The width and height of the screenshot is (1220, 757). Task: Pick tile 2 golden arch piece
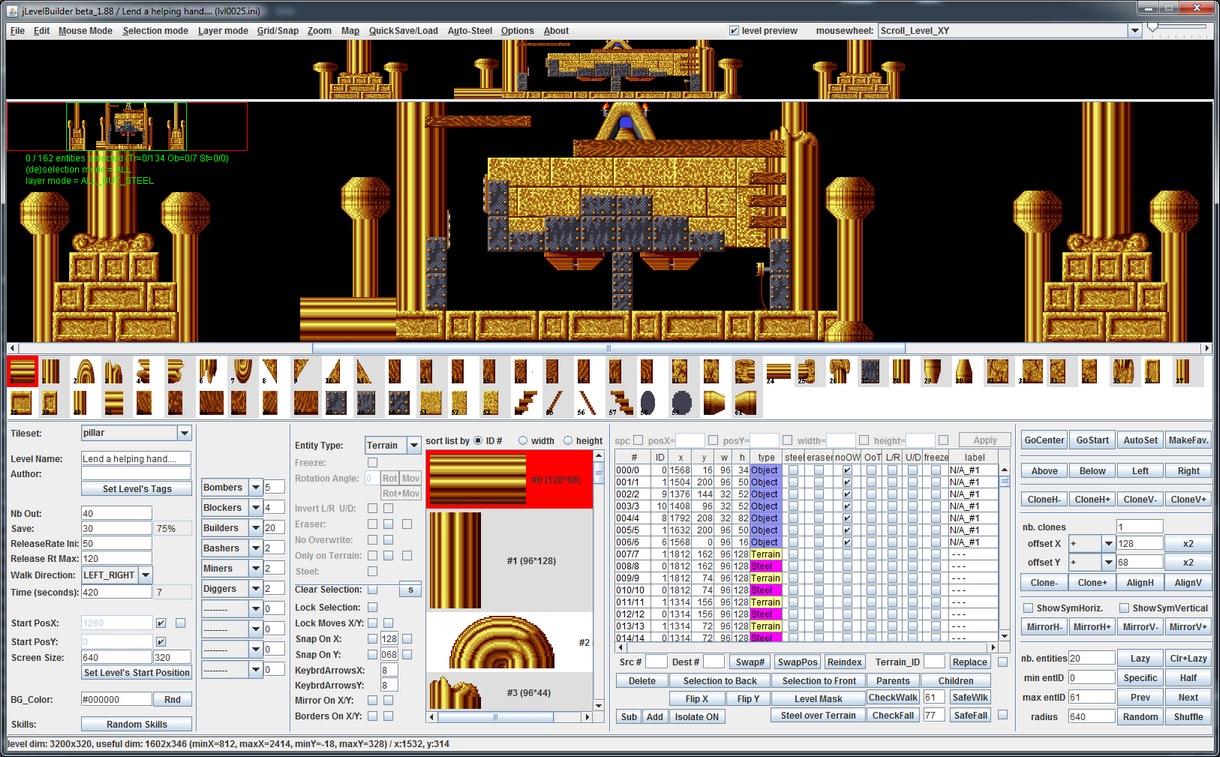click(85, 371)
